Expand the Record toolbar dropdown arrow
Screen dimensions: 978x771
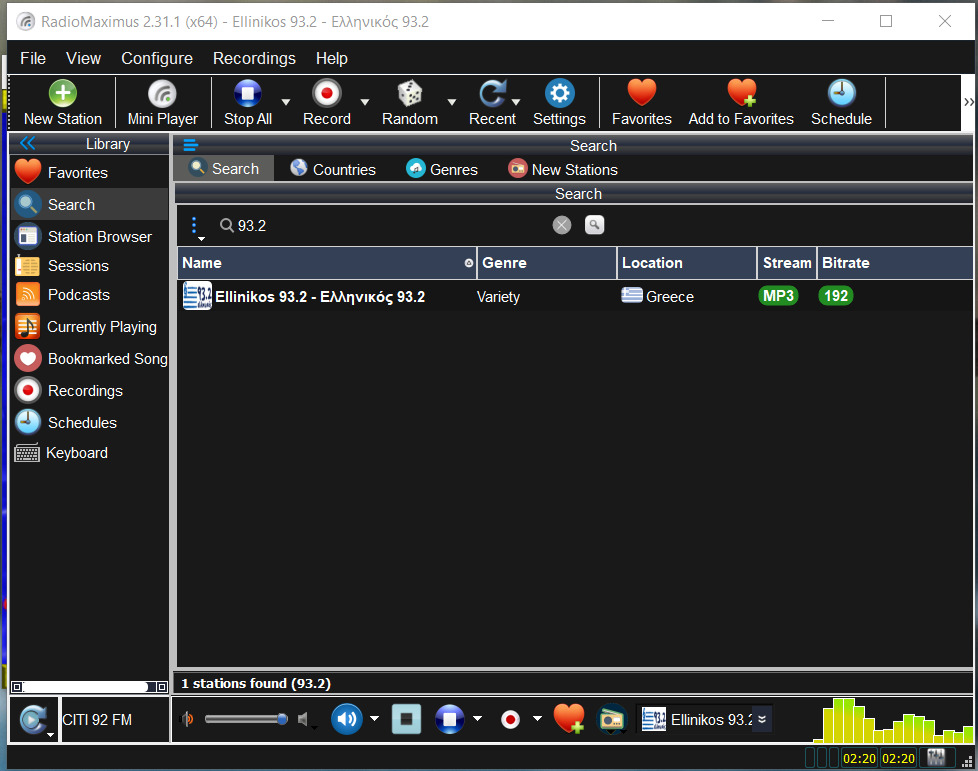tap(365, 102)
